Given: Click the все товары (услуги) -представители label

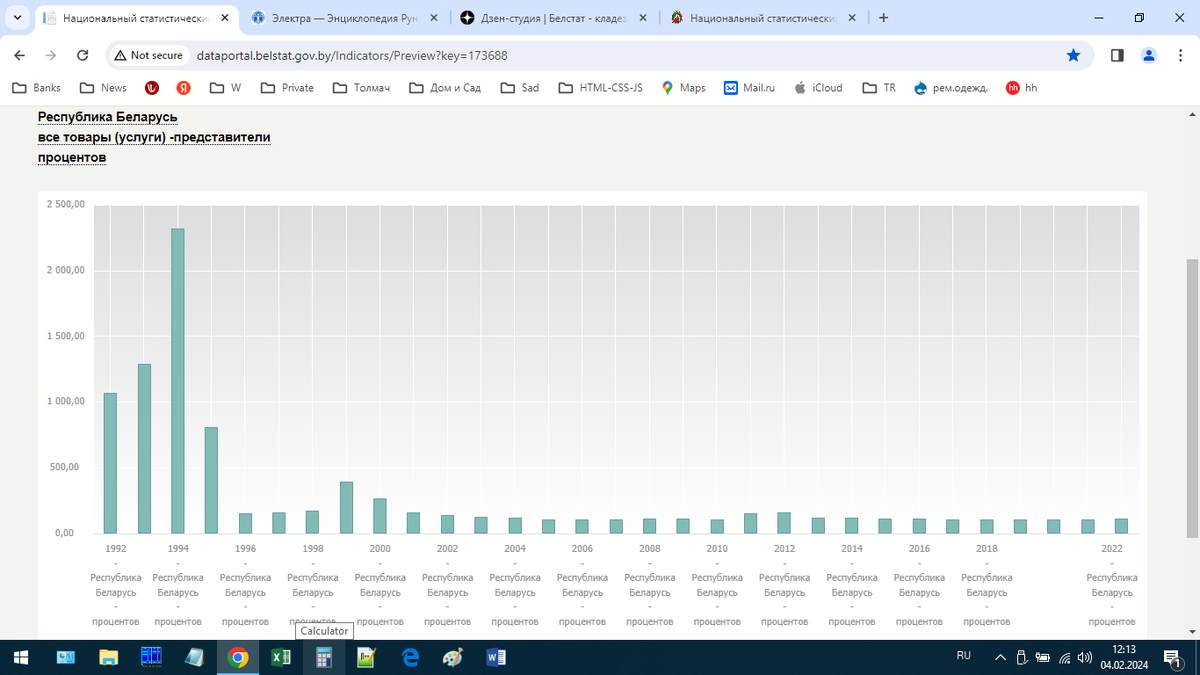Looking at the screenshot, I should pos(154,137).
